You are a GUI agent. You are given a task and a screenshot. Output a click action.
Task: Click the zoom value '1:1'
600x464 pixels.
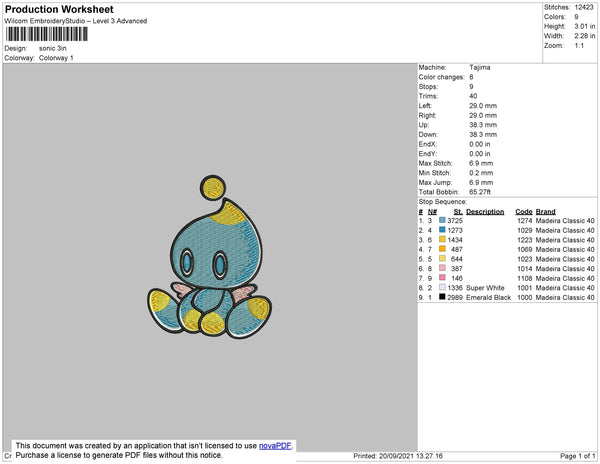(x=579, y=46)
